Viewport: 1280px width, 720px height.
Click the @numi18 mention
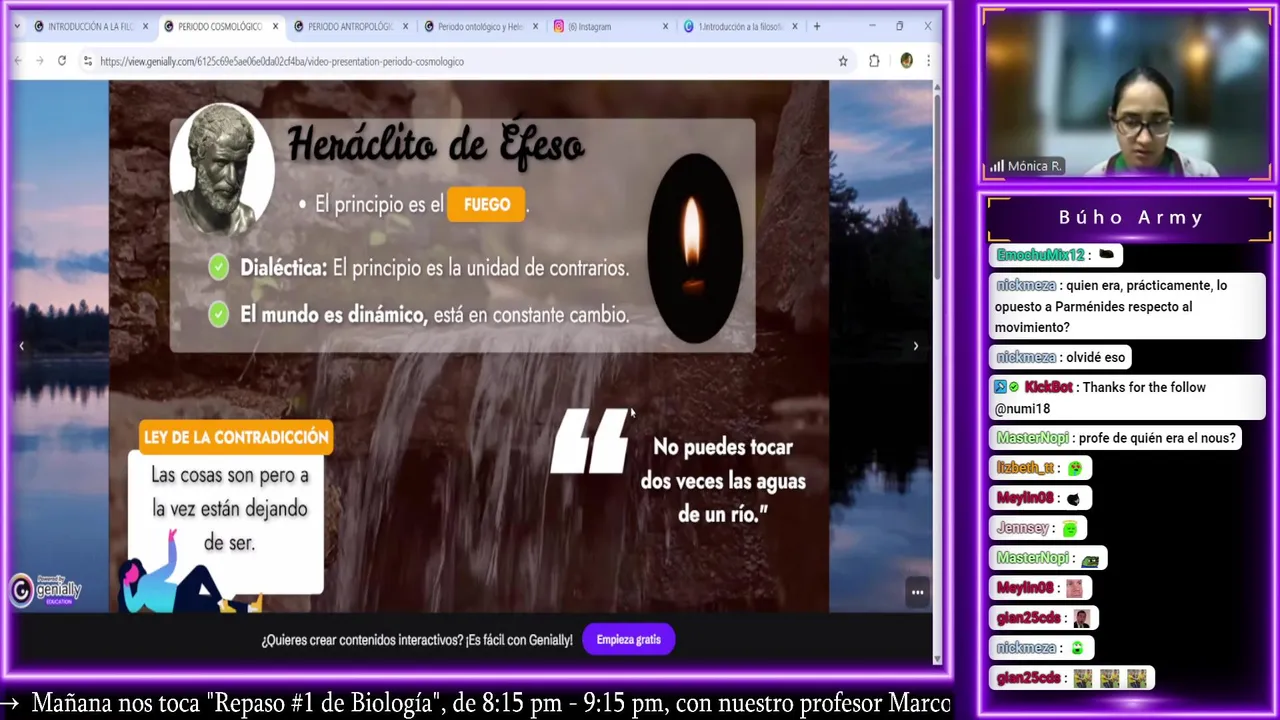click(1022, 408)
